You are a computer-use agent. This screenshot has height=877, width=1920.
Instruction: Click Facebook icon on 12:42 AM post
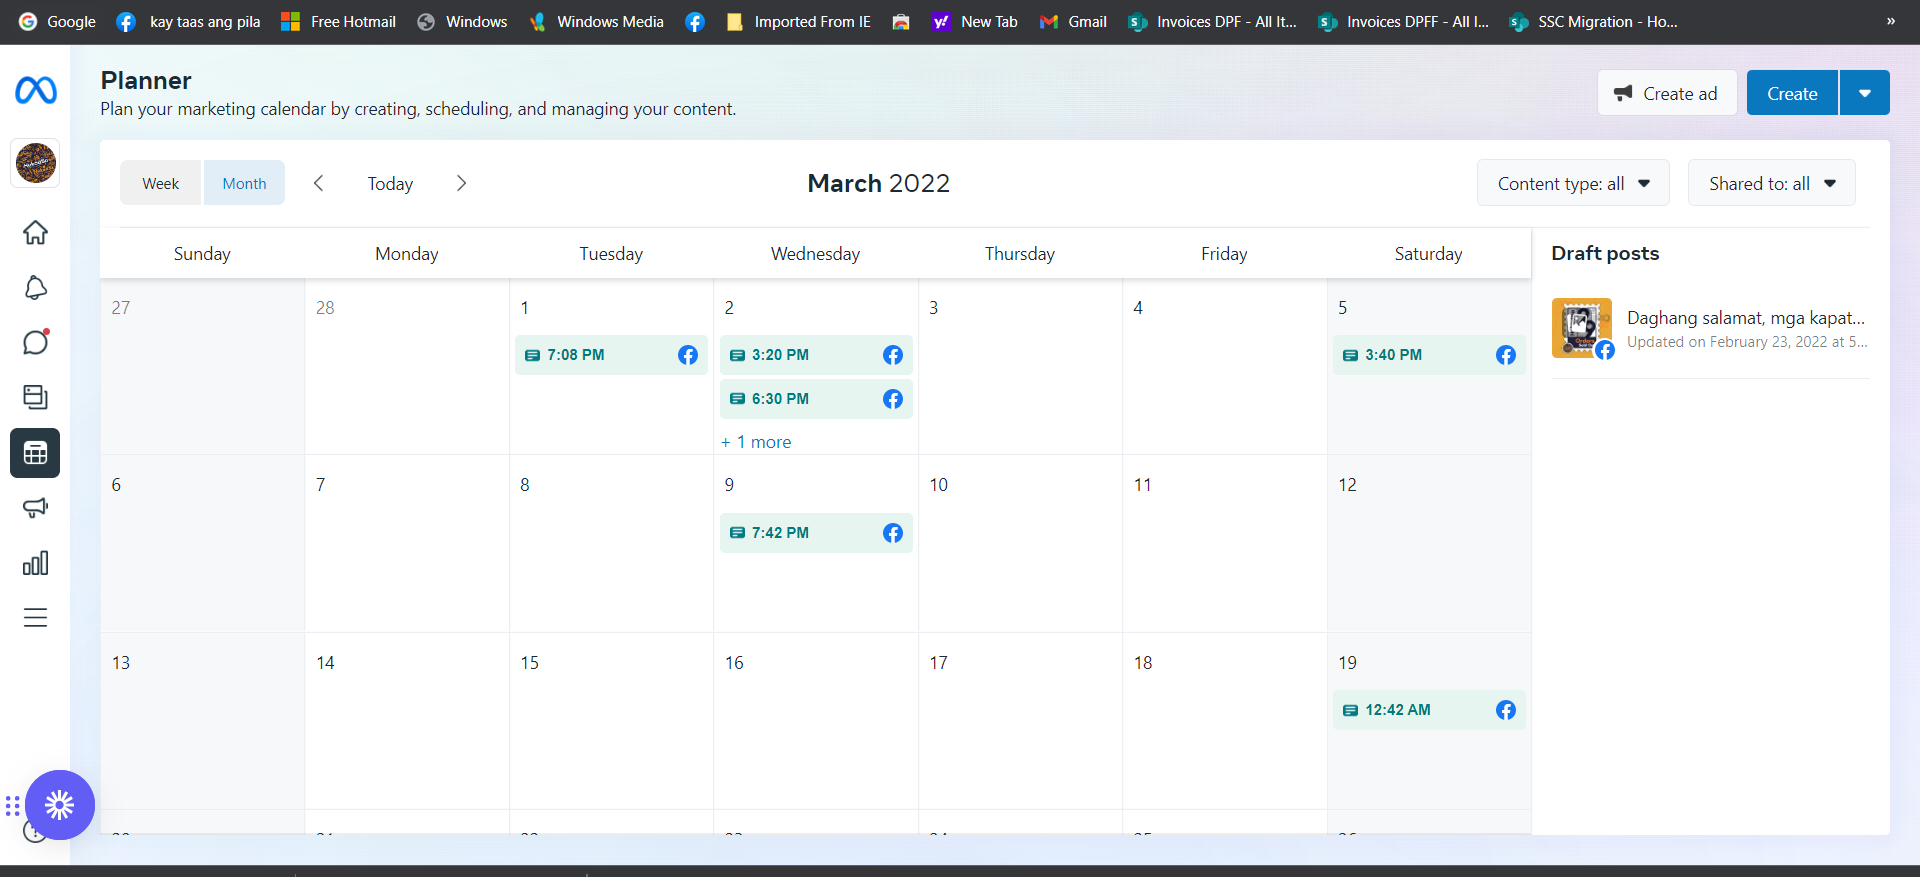(1506, 710)
